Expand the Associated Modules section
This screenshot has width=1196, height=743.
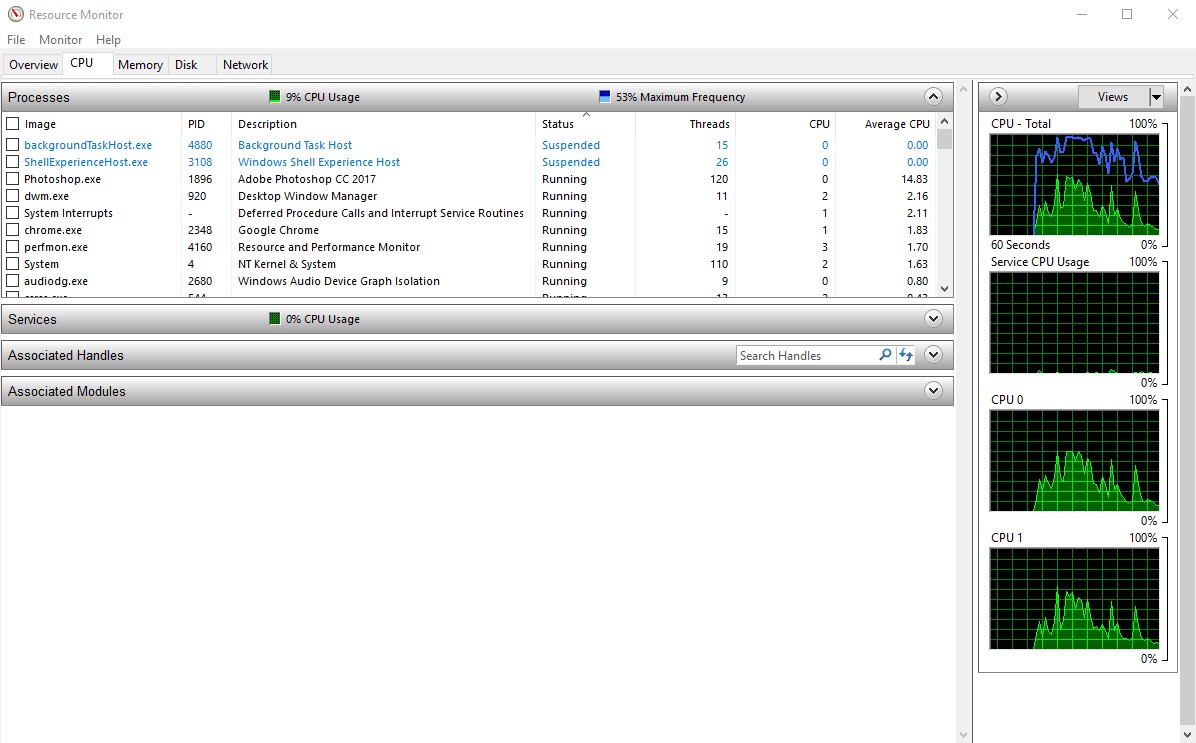(x=933, y=390)
